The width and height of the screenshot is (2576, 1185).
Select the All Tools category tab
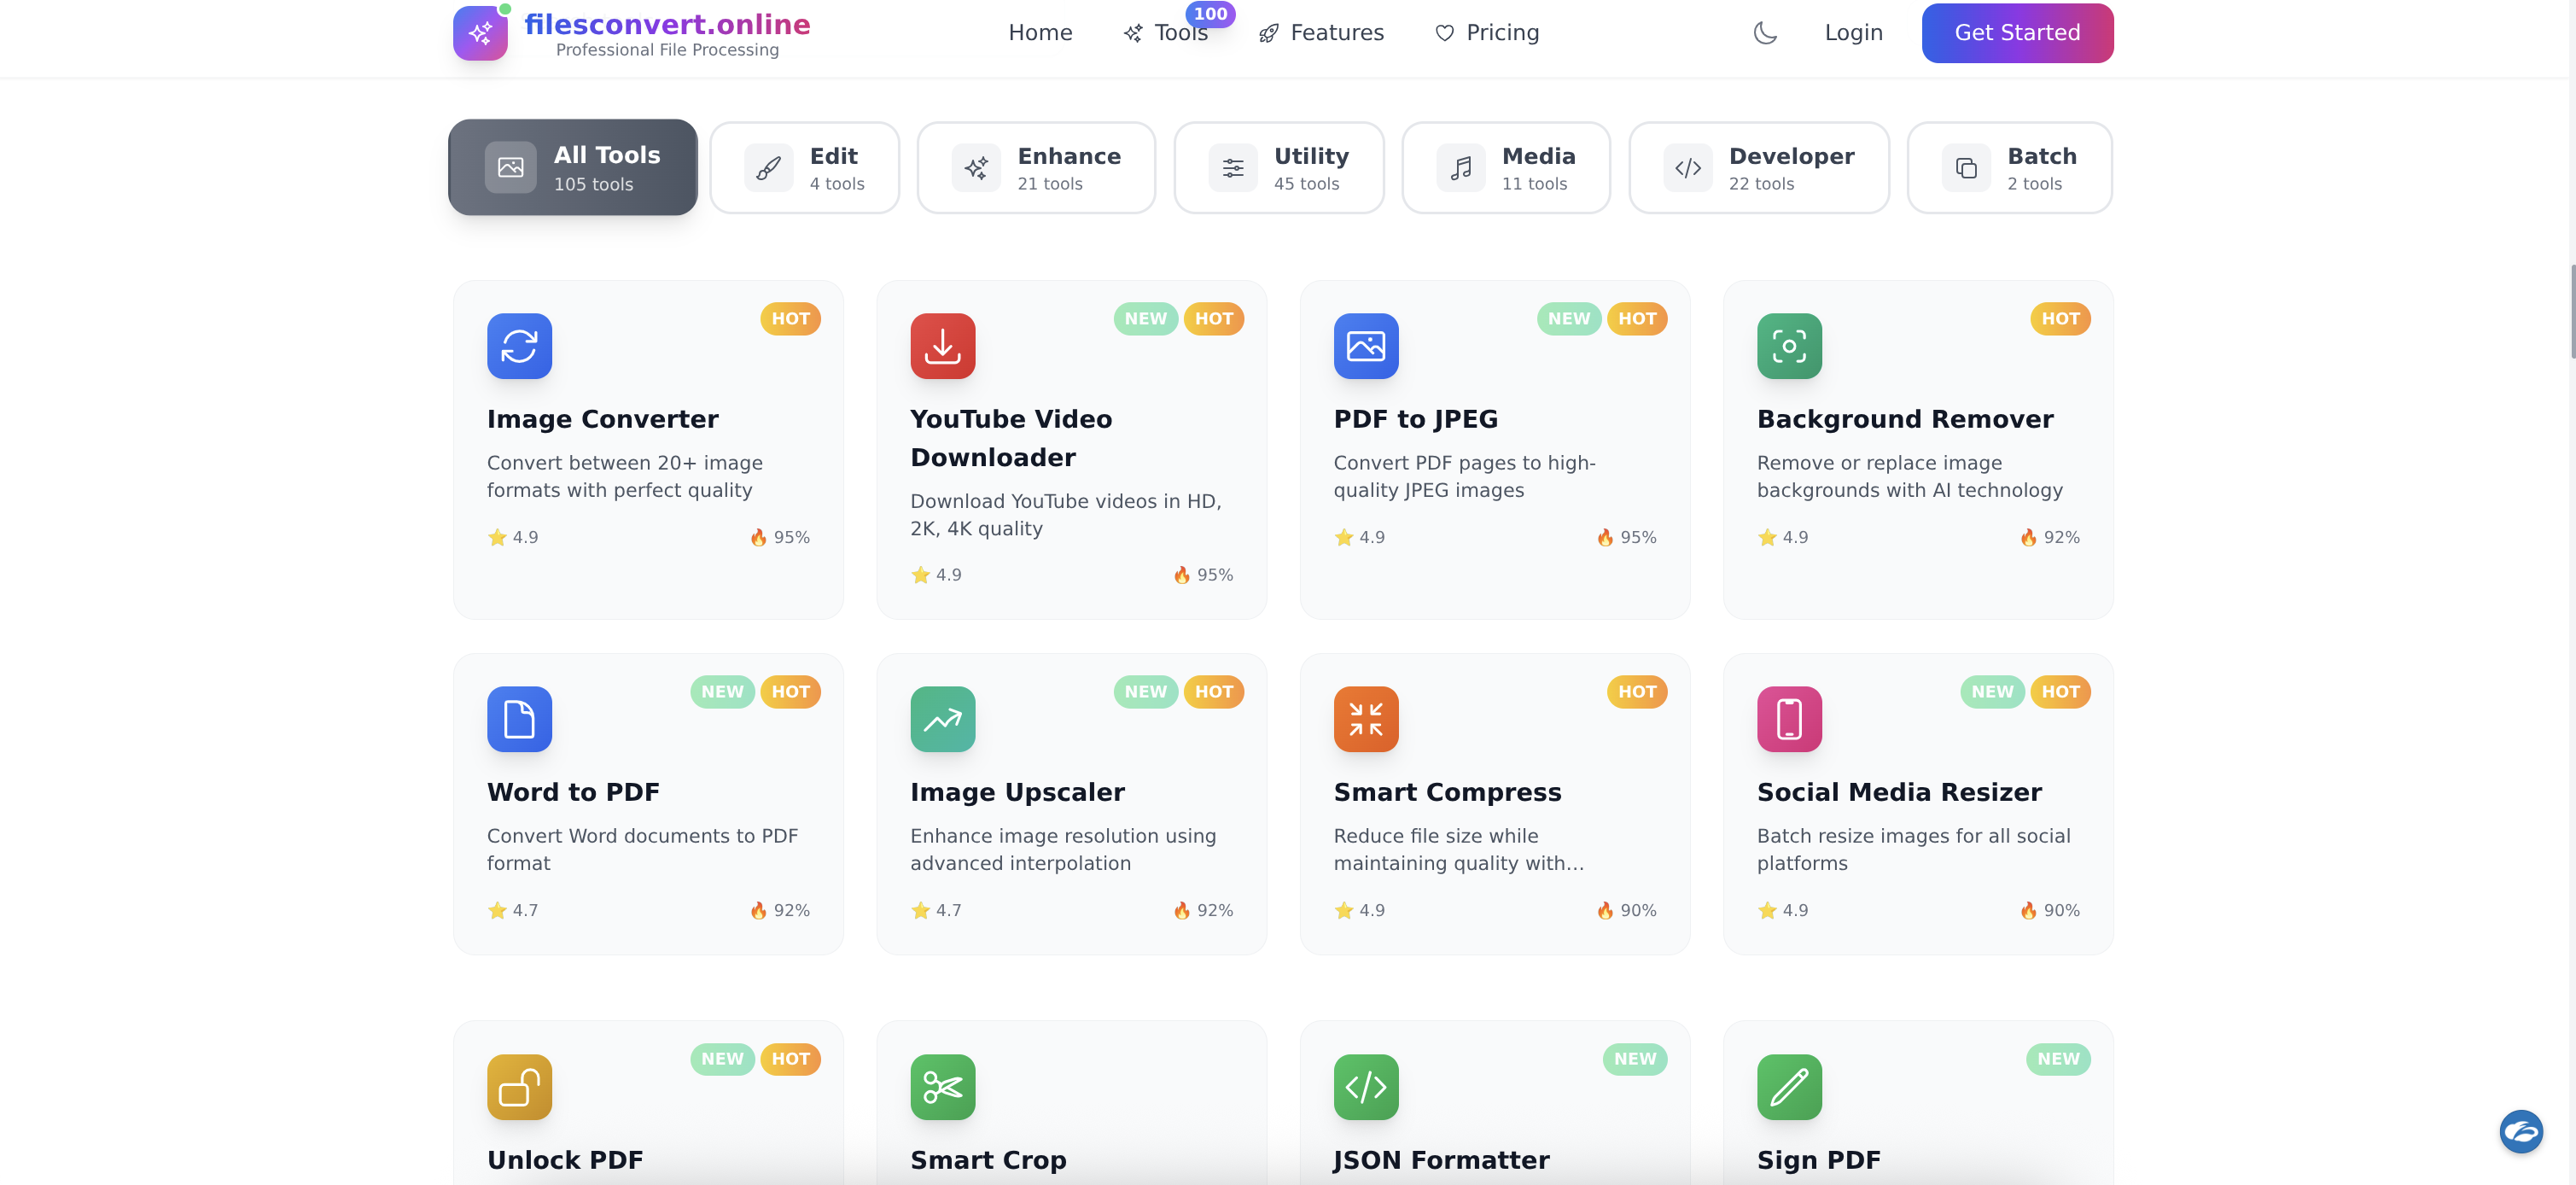(573, 167)
